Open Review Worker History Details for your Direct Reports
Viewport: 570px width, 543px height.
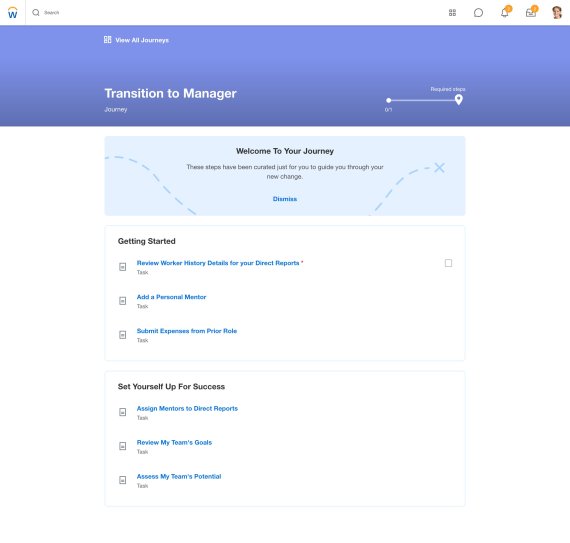(x=218, y=263)
